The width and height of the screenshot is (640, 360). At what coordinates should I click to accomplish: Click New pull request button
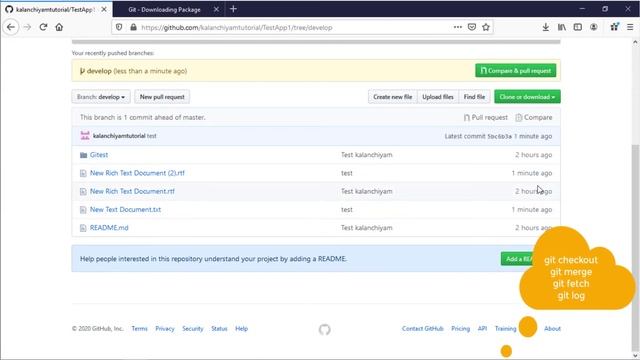pyautogui.click(x=162, y=97)
